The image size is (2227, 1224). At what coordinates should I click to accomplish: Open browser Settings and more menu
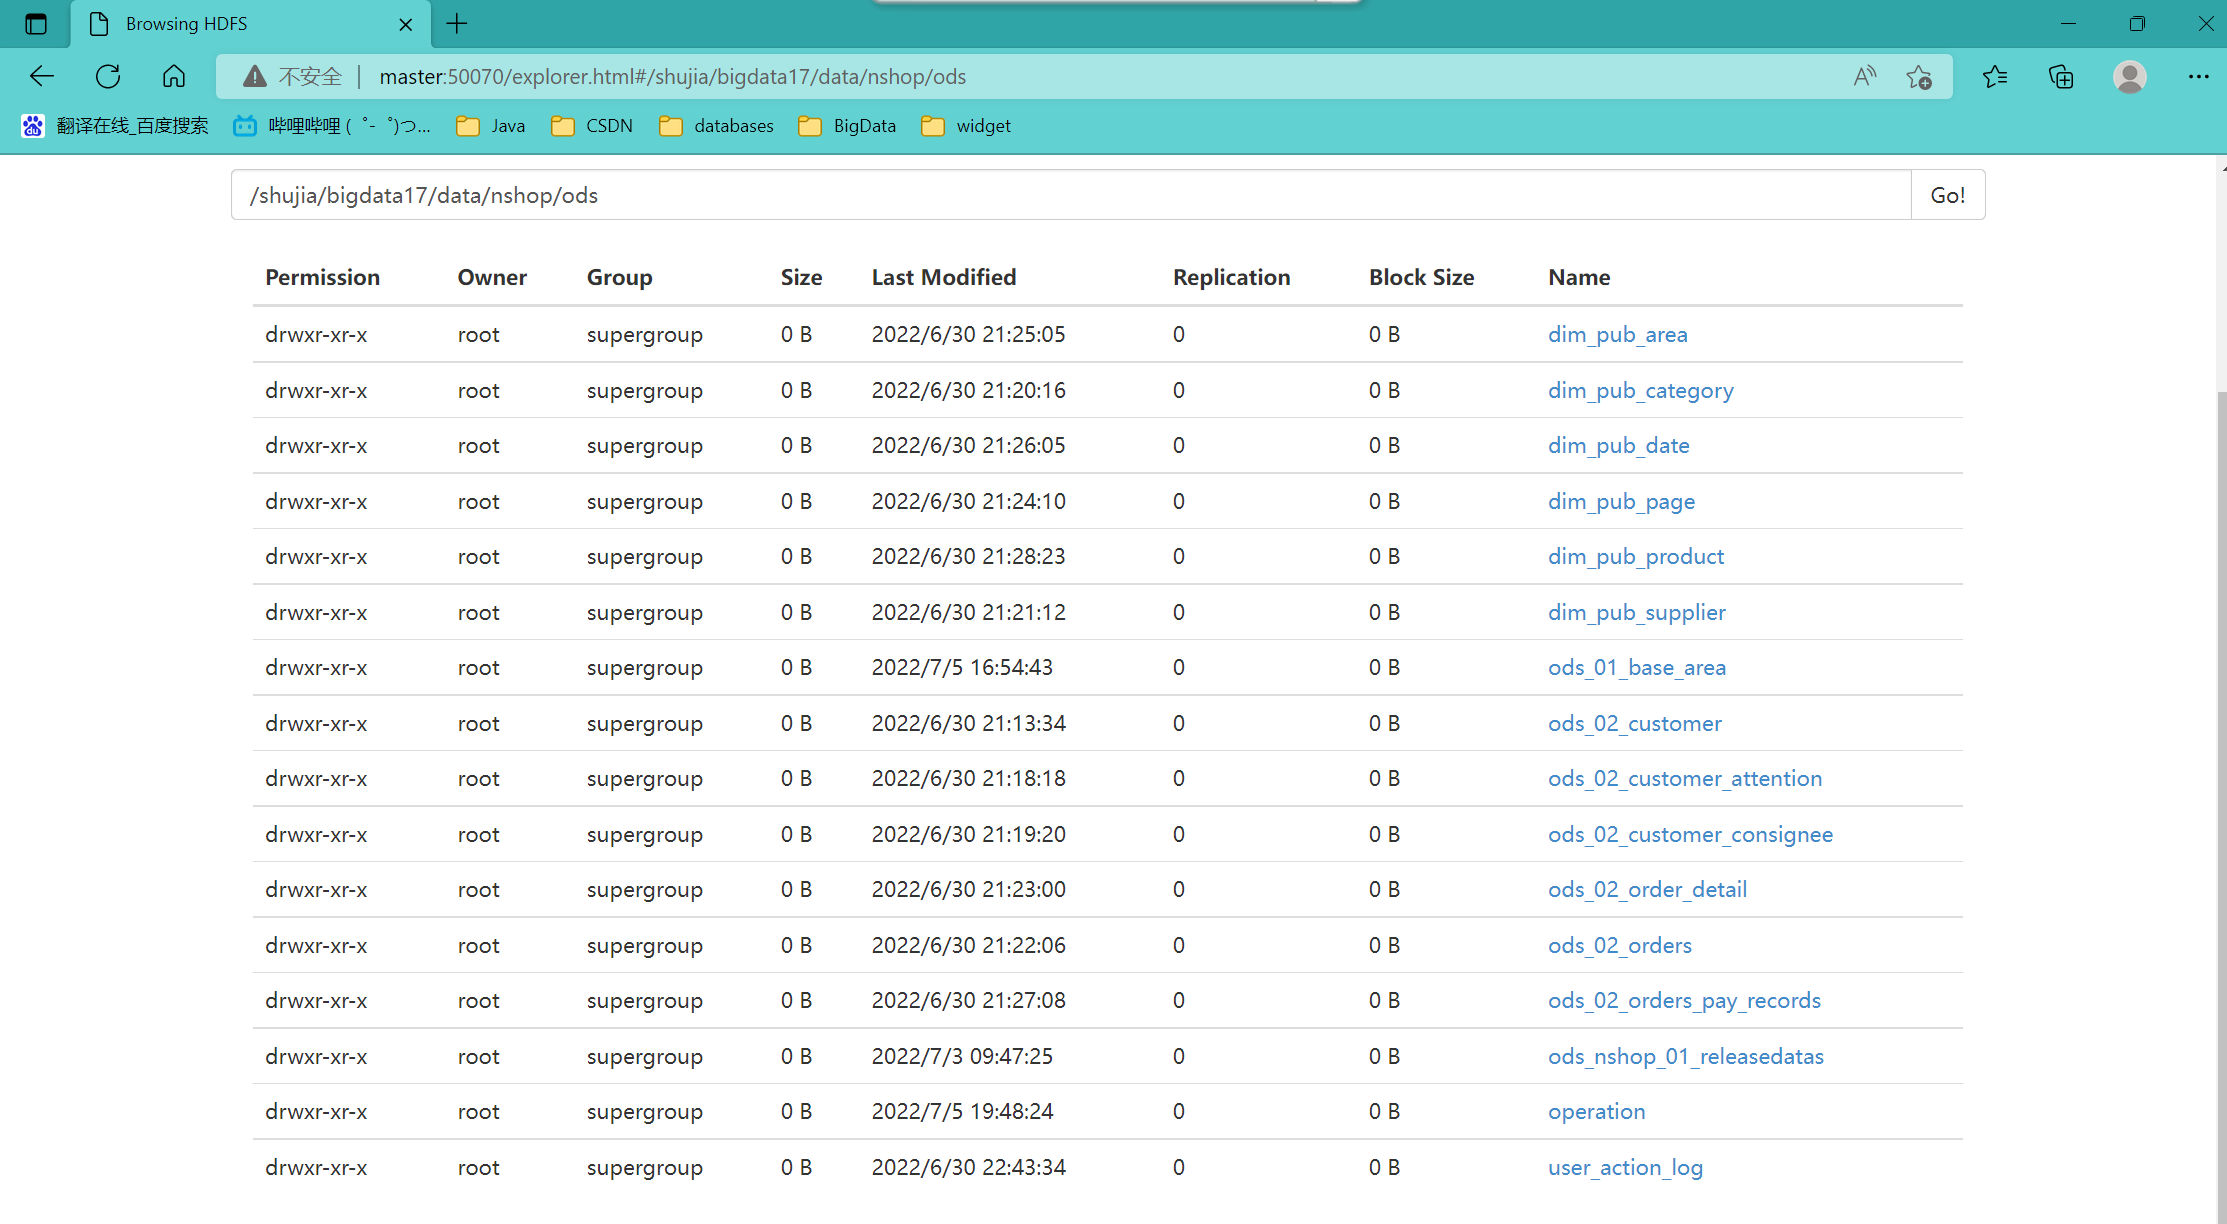coord(2198,77)
